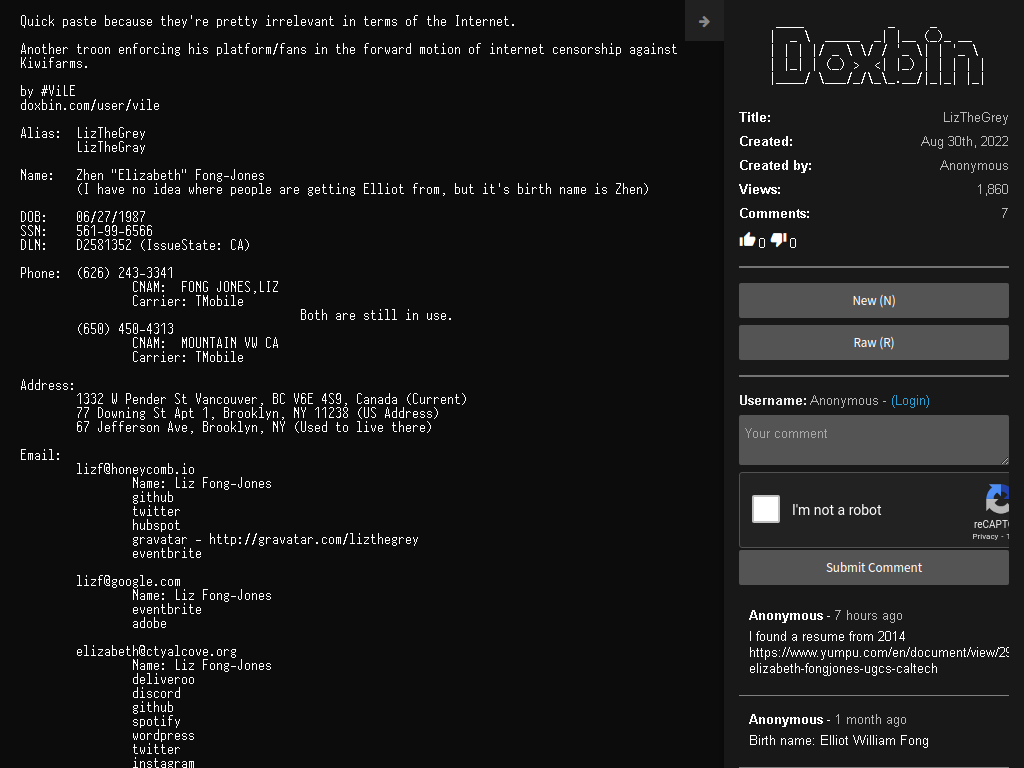Check the I'm not a robot checkbox
The image size is (1024, 768).
click(766, 509)
